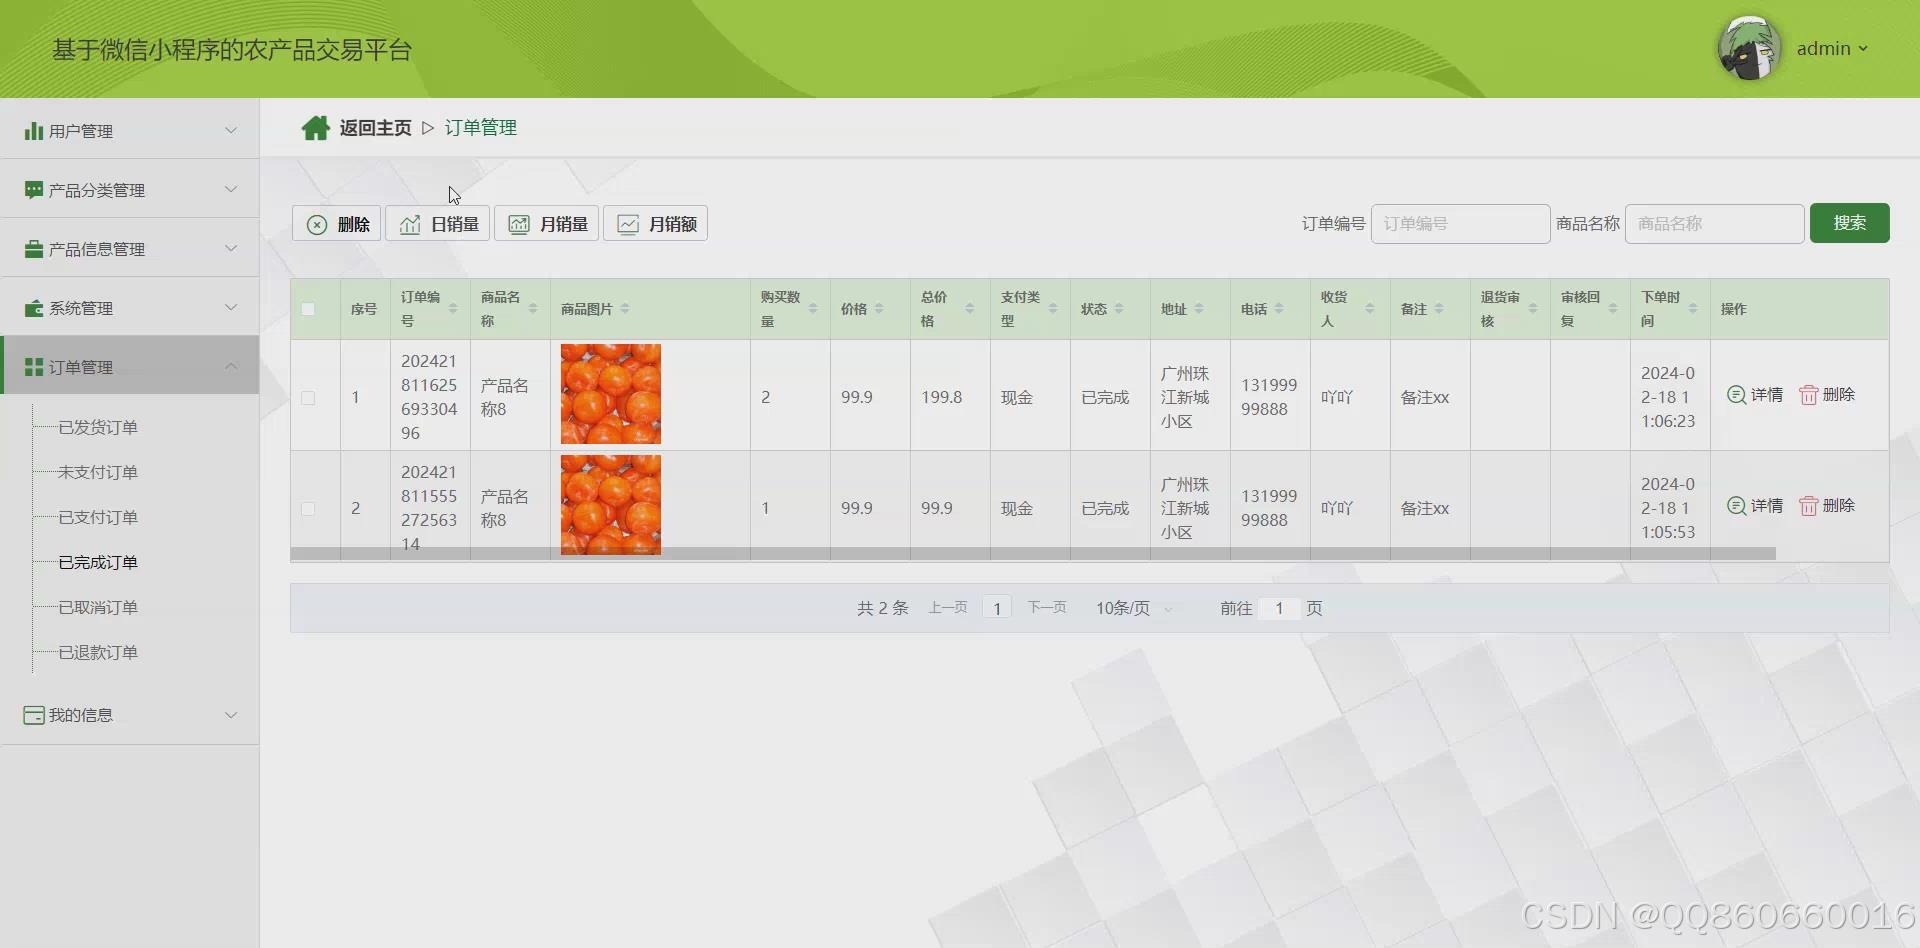This screenshot has height=948, width=1920.
Task: Open 已支付订单 submenu item
Action: [x=98, y=518]
